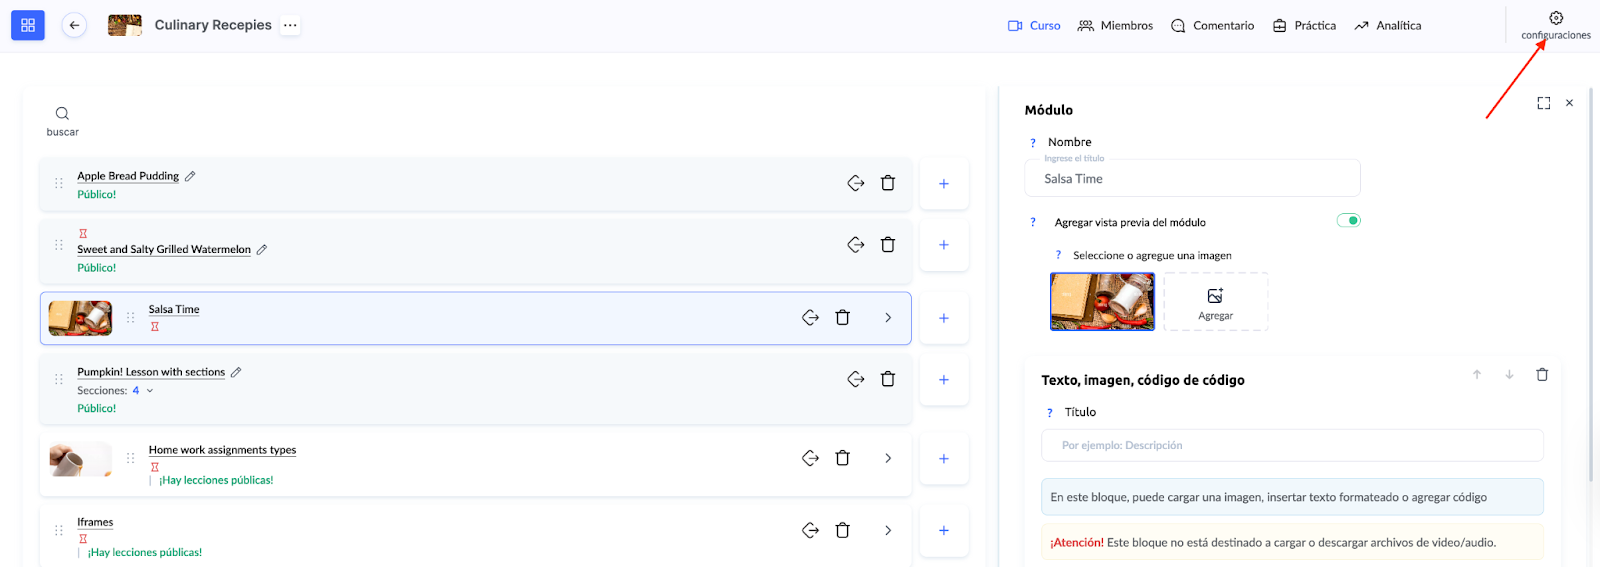Image resolution: width=1600 pixels, height=567 pixels.
Task: Expand Secciones dropdown under Pumpkin lesson
Action: tap(150, 391)
